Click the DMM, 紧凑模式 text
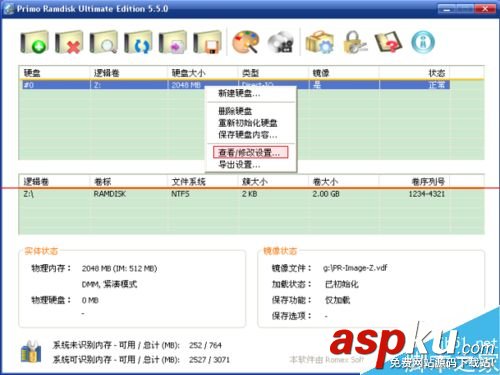This screenshot has height=375, width=500. pyautogui.click(x=109, y=284)
